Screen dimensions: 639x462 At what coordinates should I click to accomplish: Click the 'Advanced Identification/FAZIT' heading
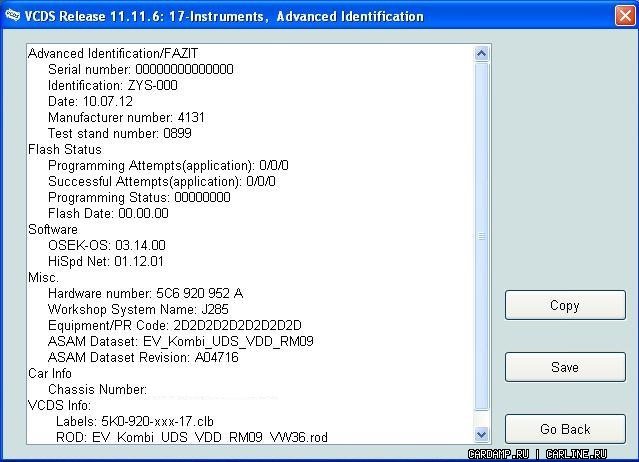113,53
